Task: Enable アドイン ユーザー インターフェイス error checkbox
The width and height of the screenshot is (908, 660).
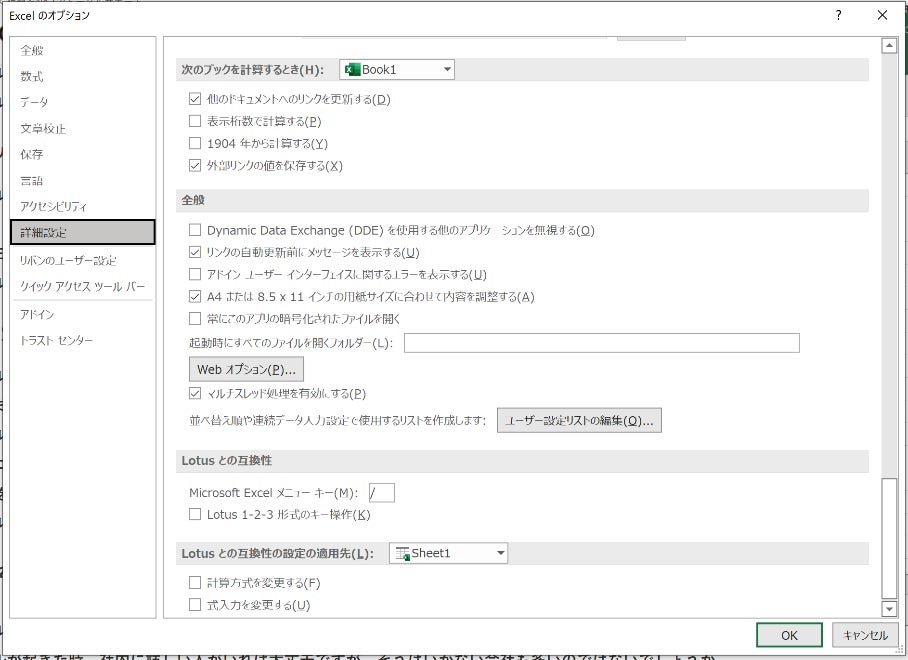Action: [195, 274]
